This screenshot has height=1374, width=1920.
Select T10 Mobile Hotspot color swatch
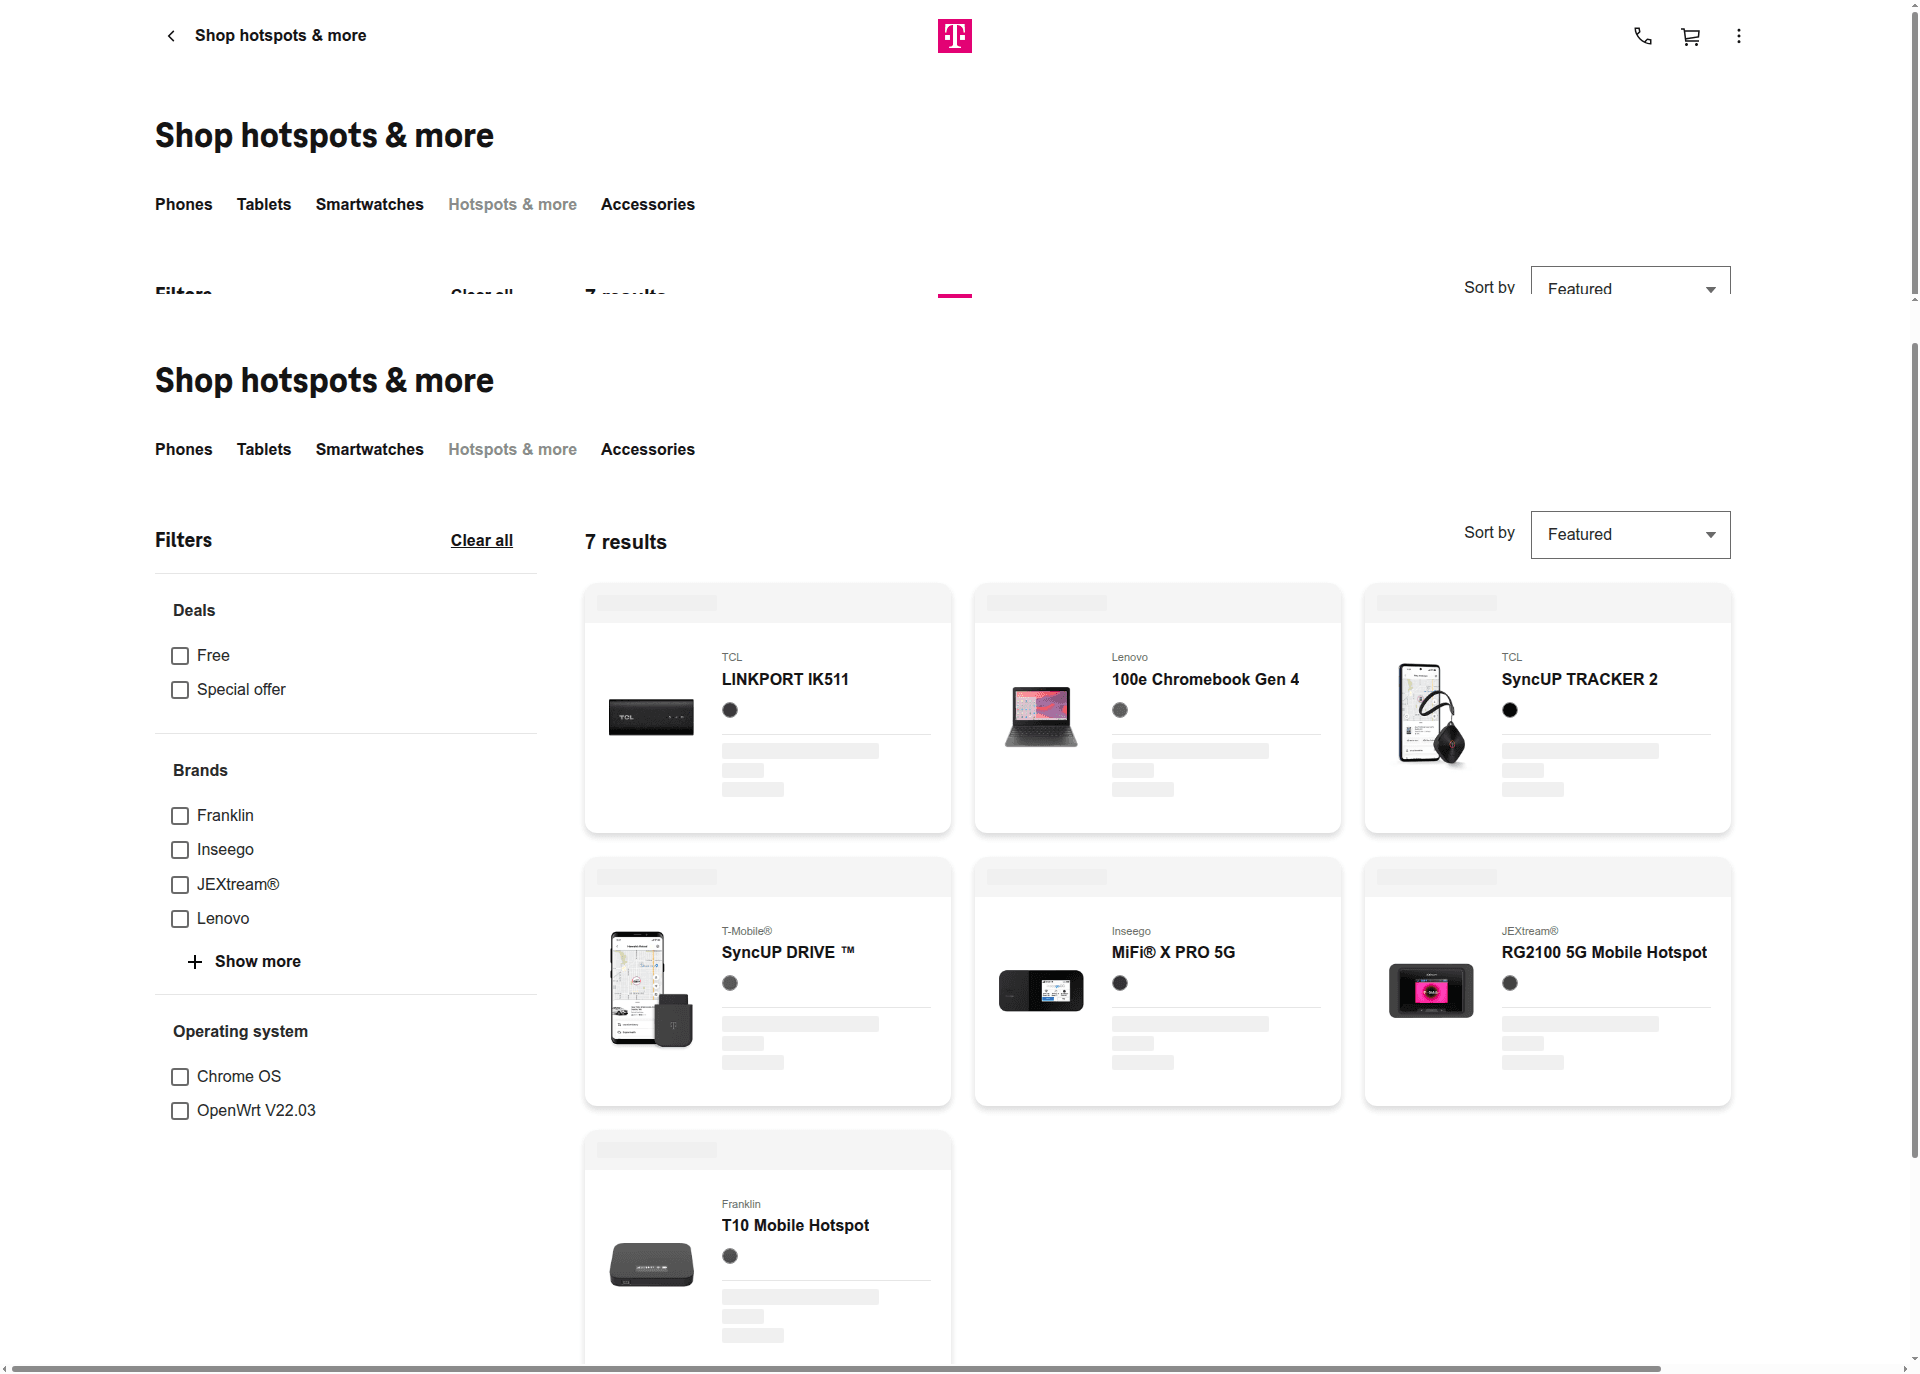pos(730,1256)
